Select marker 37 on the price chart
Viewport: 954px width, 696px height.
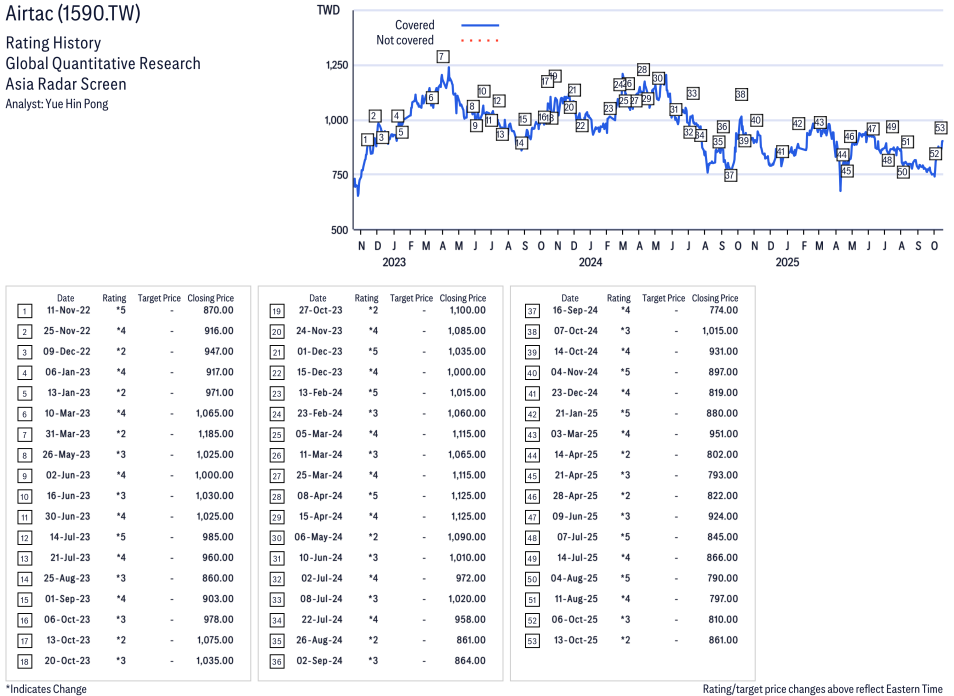(730, 175)
